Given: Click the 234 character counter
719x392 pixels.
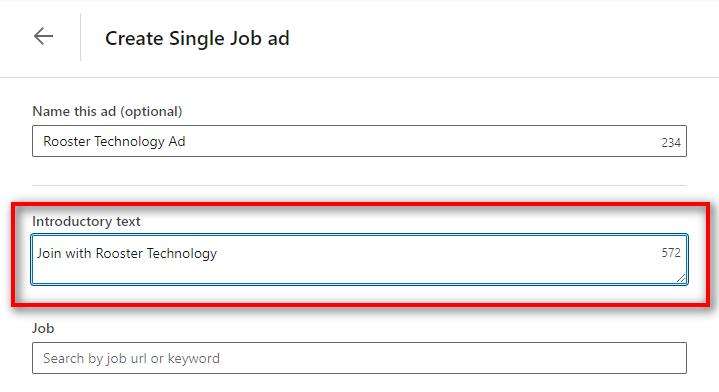Looking at the screenshot, I should [x=671, y=143].
